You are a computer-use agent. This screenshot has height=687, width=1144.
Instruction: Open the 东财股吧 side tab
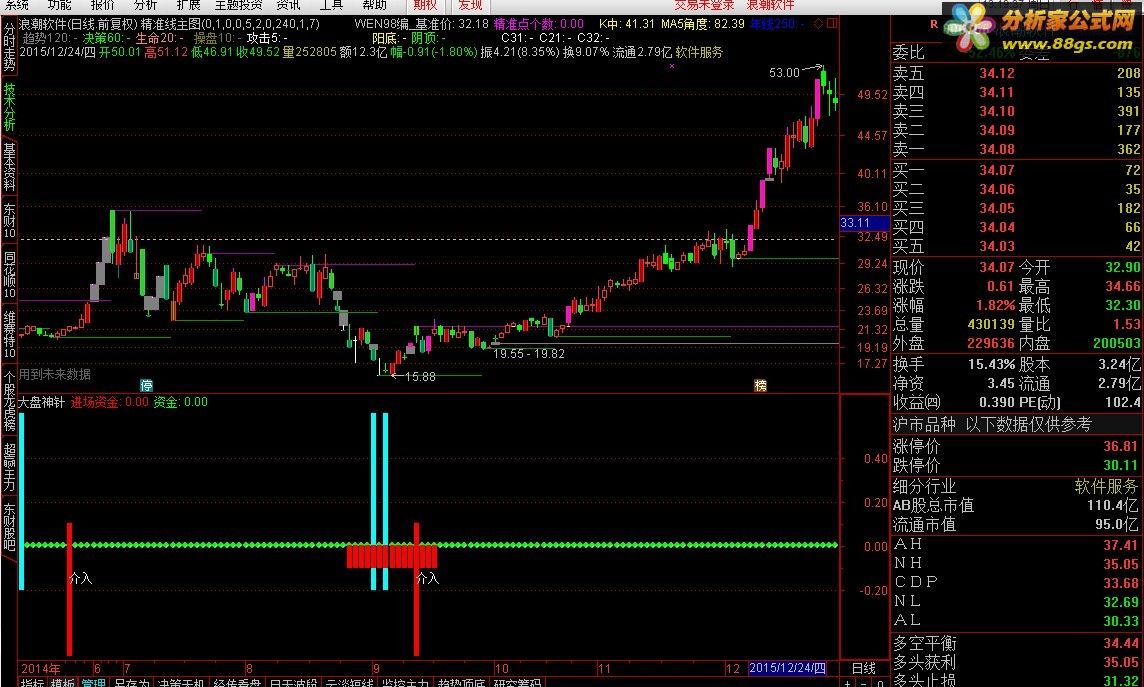pyautogui.click(x=9, y=526)
